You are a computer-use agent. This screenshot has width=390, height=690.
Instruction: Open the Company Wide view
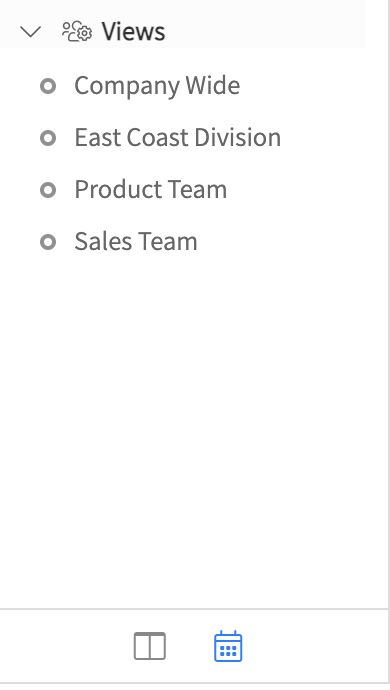(157, 85)
